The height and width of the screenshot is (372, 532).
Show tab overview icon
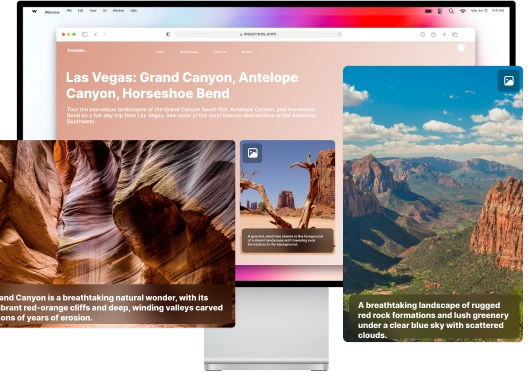click(455, 34)
